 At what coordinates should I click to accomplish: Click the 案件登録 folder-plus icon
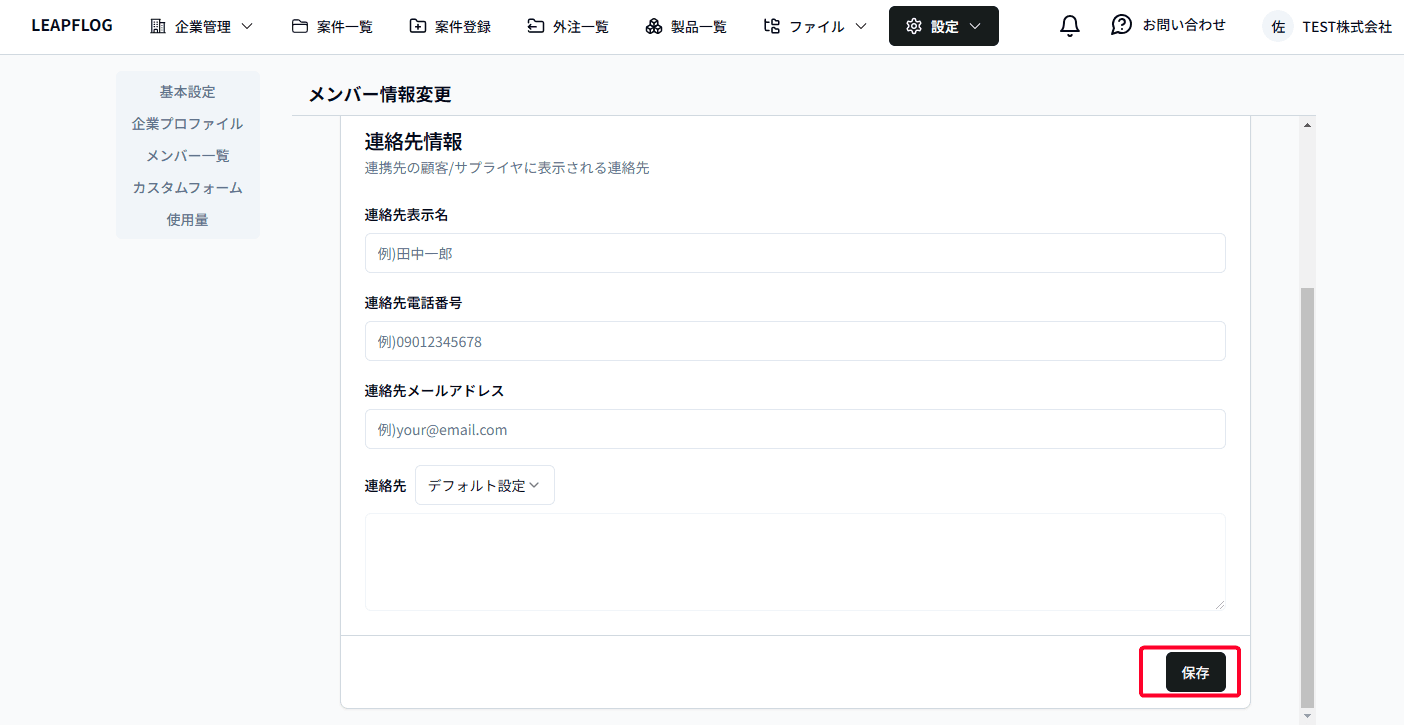pos(418,26)
